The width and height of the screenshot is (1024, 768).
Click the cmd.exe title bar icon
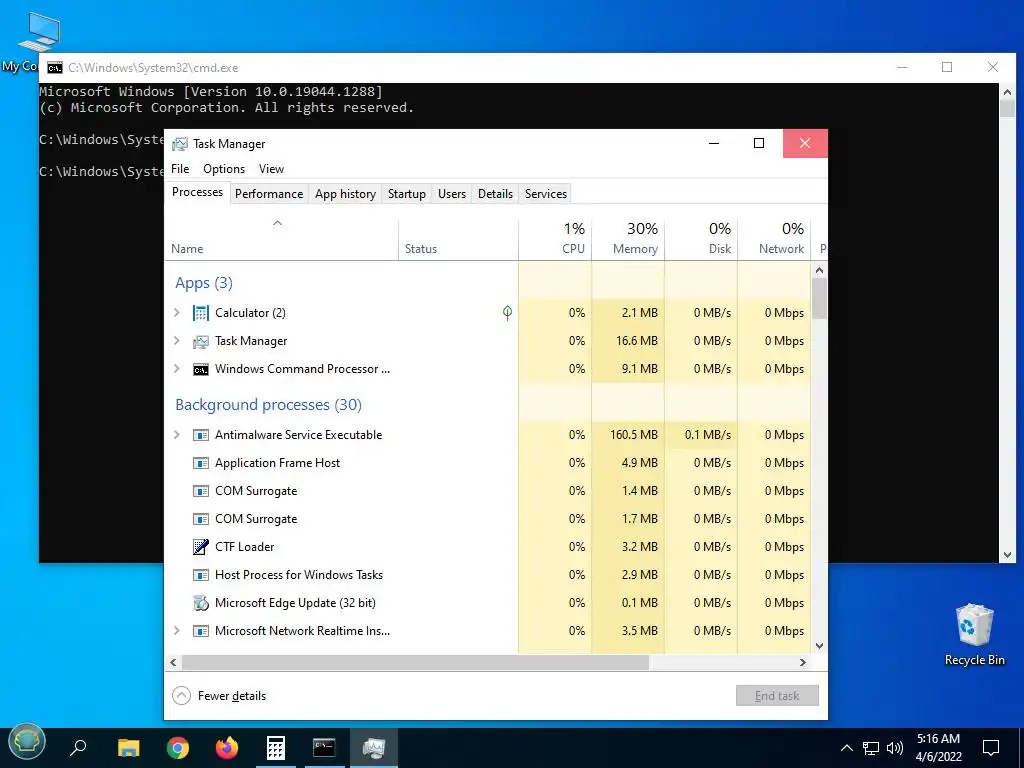coord(55,68)
